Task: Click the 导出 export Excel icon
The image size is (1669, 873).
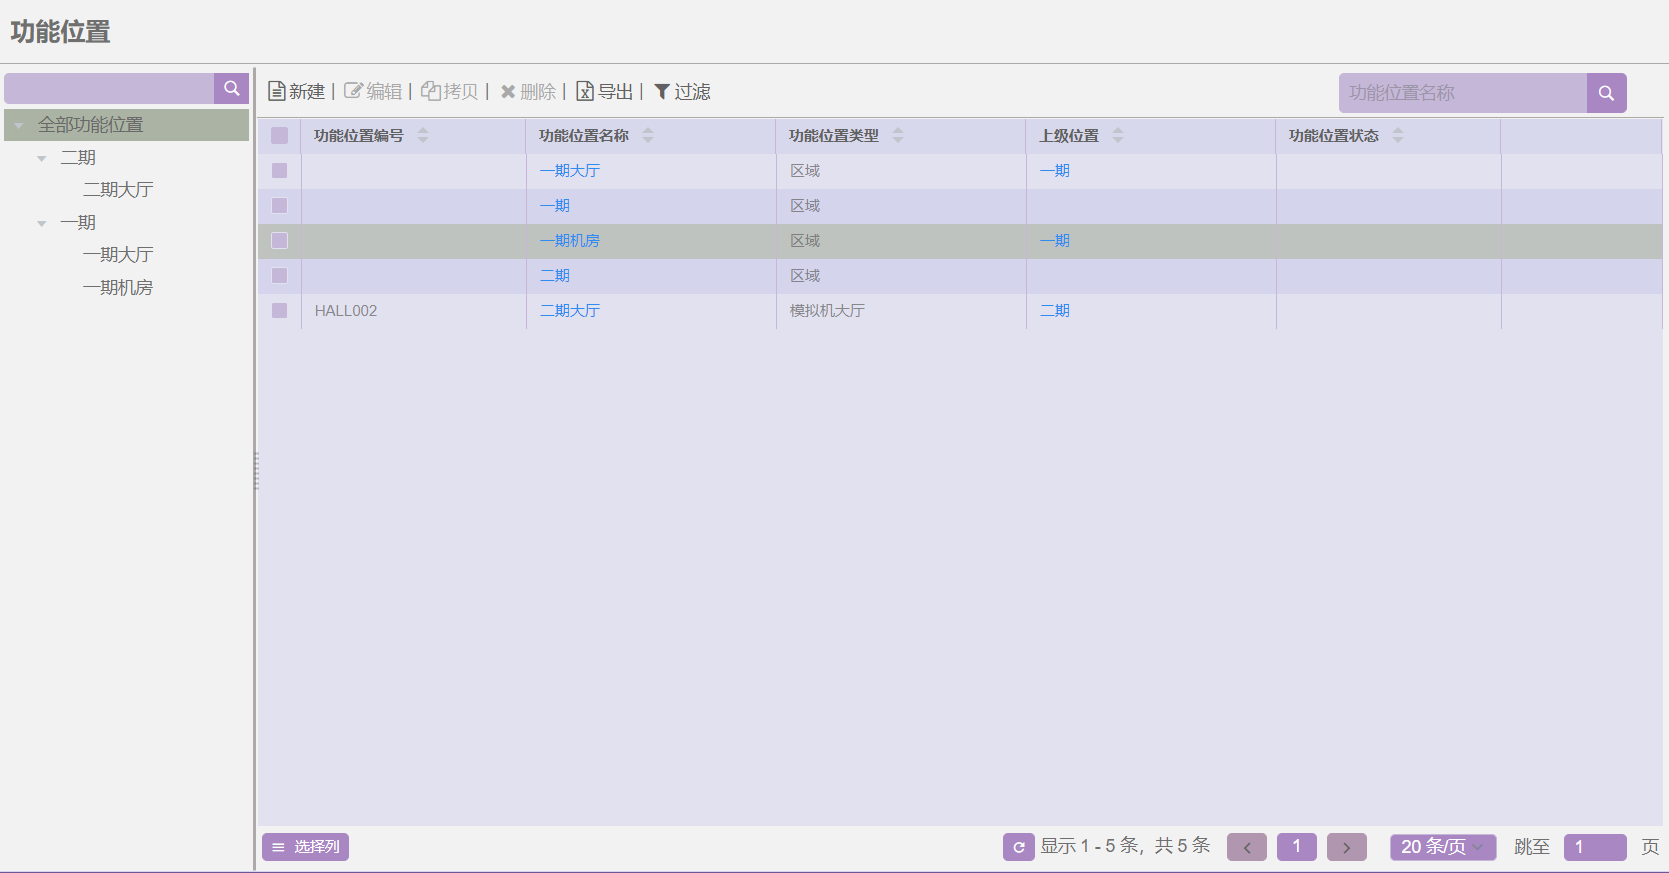Action: 585,91
